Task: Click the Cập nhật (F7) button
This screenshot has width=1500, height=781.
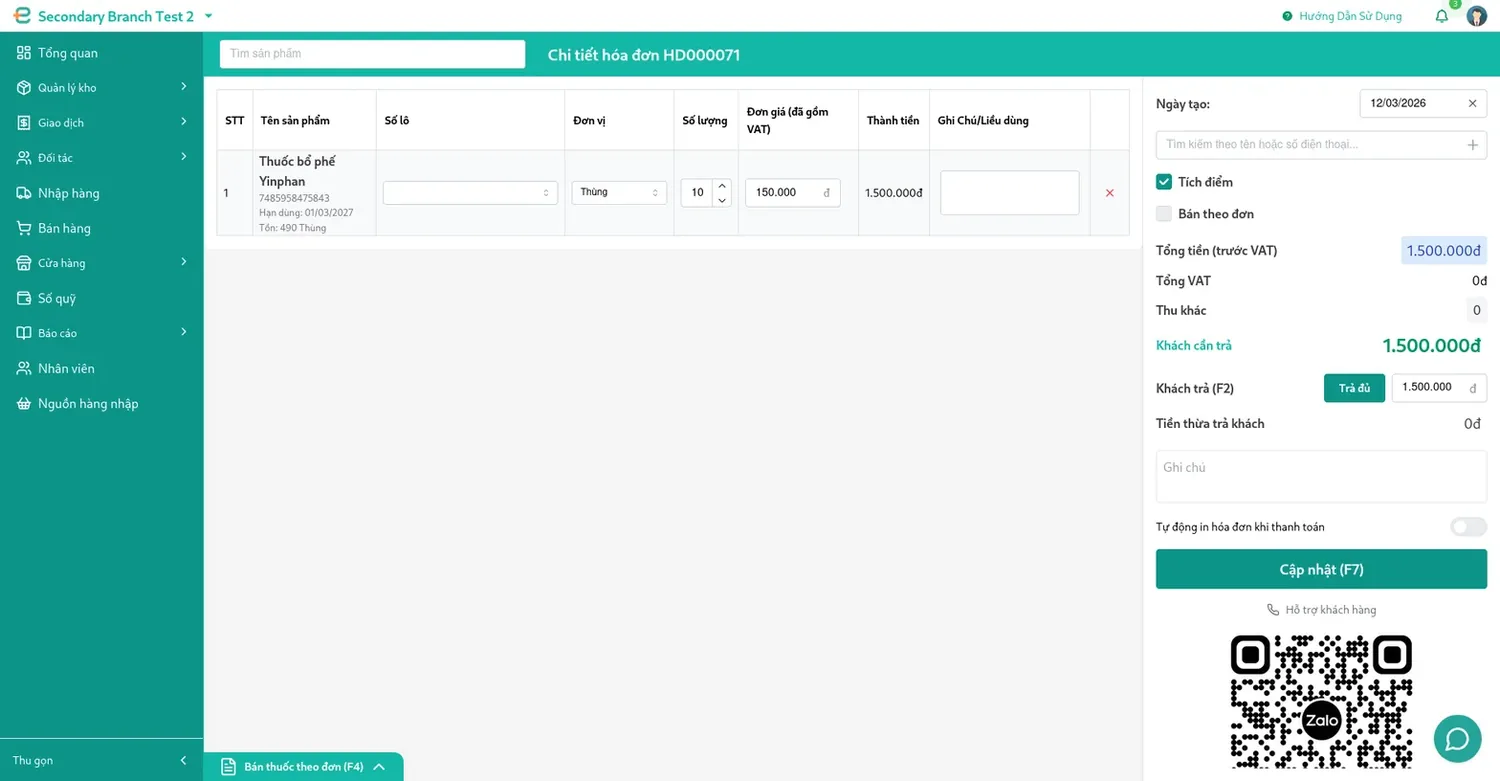Action: (1321, 569)
